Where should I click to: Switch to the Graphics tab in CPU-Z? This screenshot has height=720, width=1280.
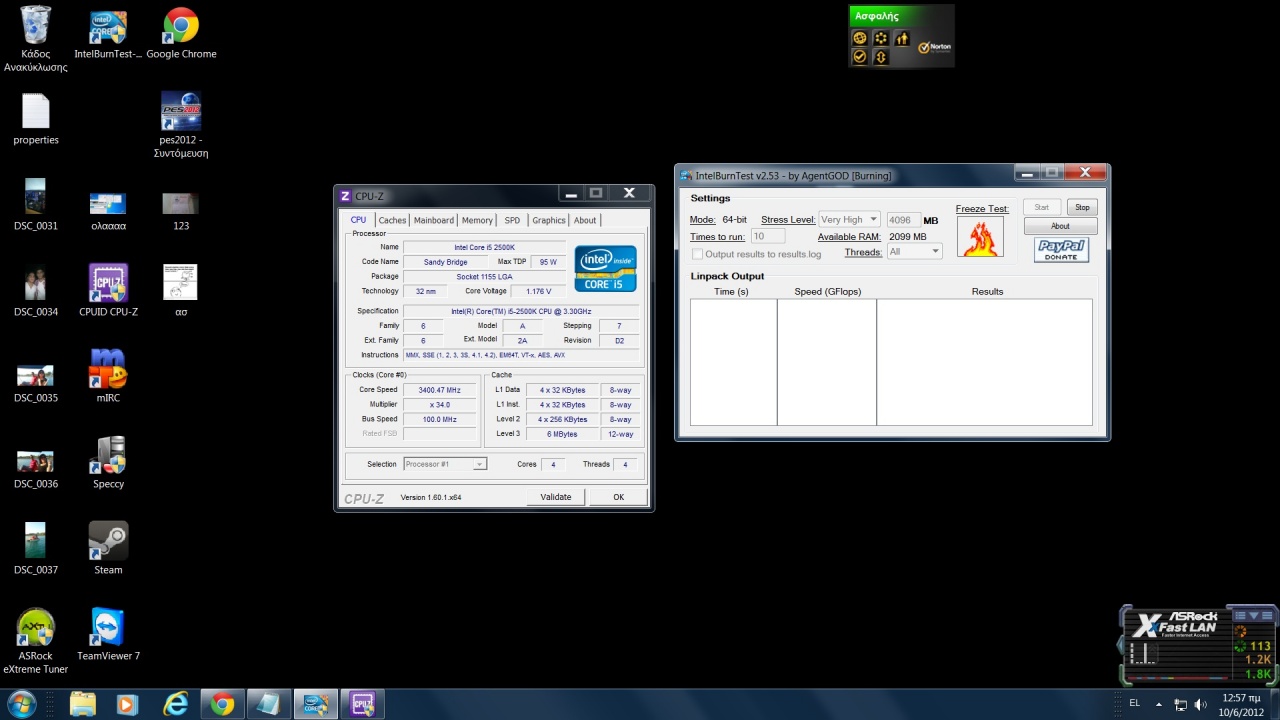[549, 220]
